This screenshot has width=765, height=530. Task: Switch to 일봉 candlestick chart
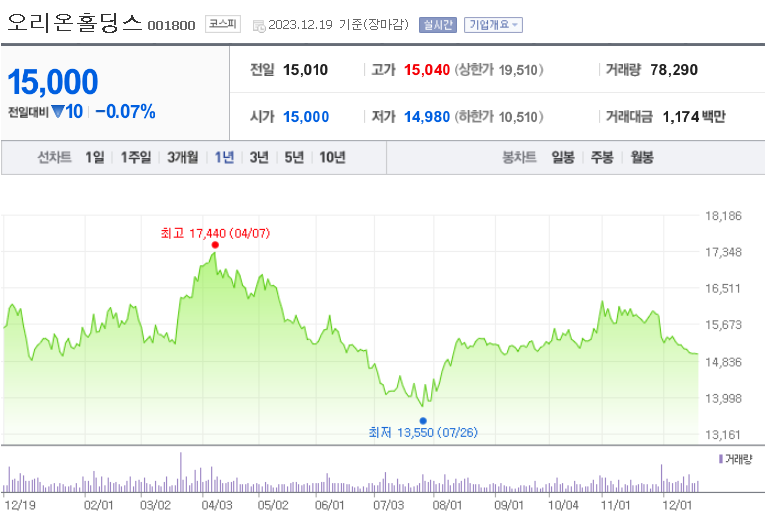click(x=563, y=157)
